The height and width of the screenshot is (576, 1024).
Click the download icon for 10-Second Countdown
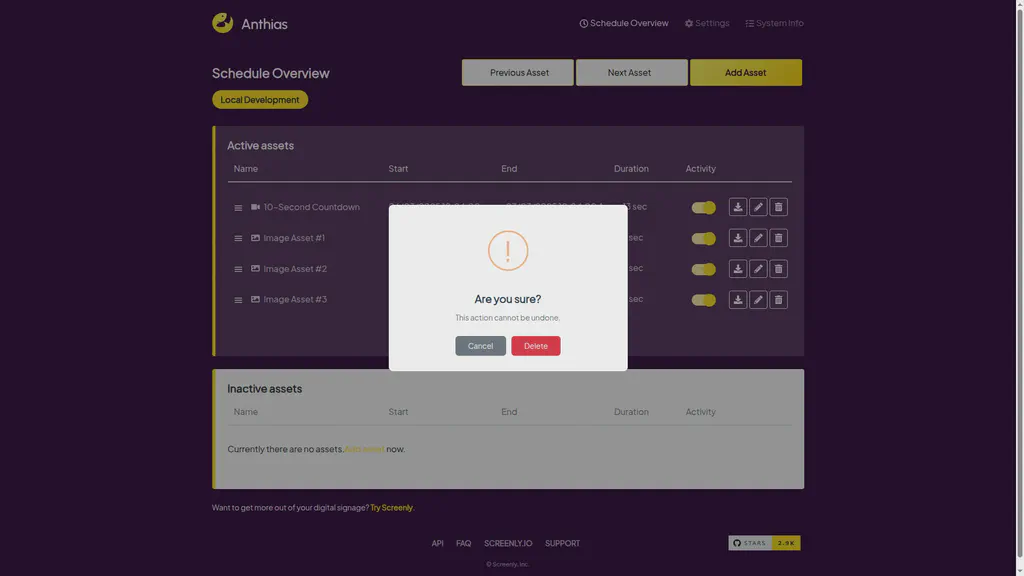point(738,207)
